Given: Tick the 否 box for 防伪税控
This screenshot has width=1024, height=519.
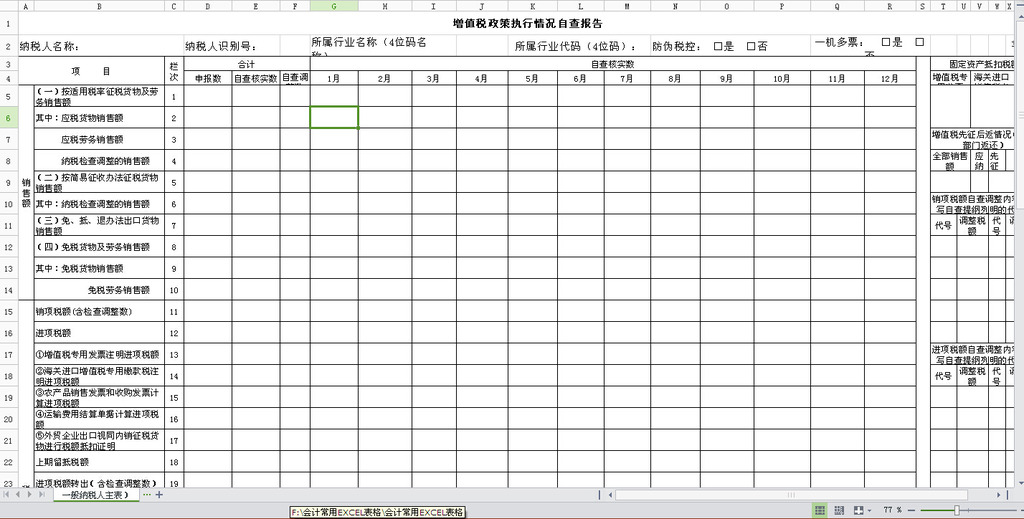Looking at the screenshot, I should coord(751,46).
